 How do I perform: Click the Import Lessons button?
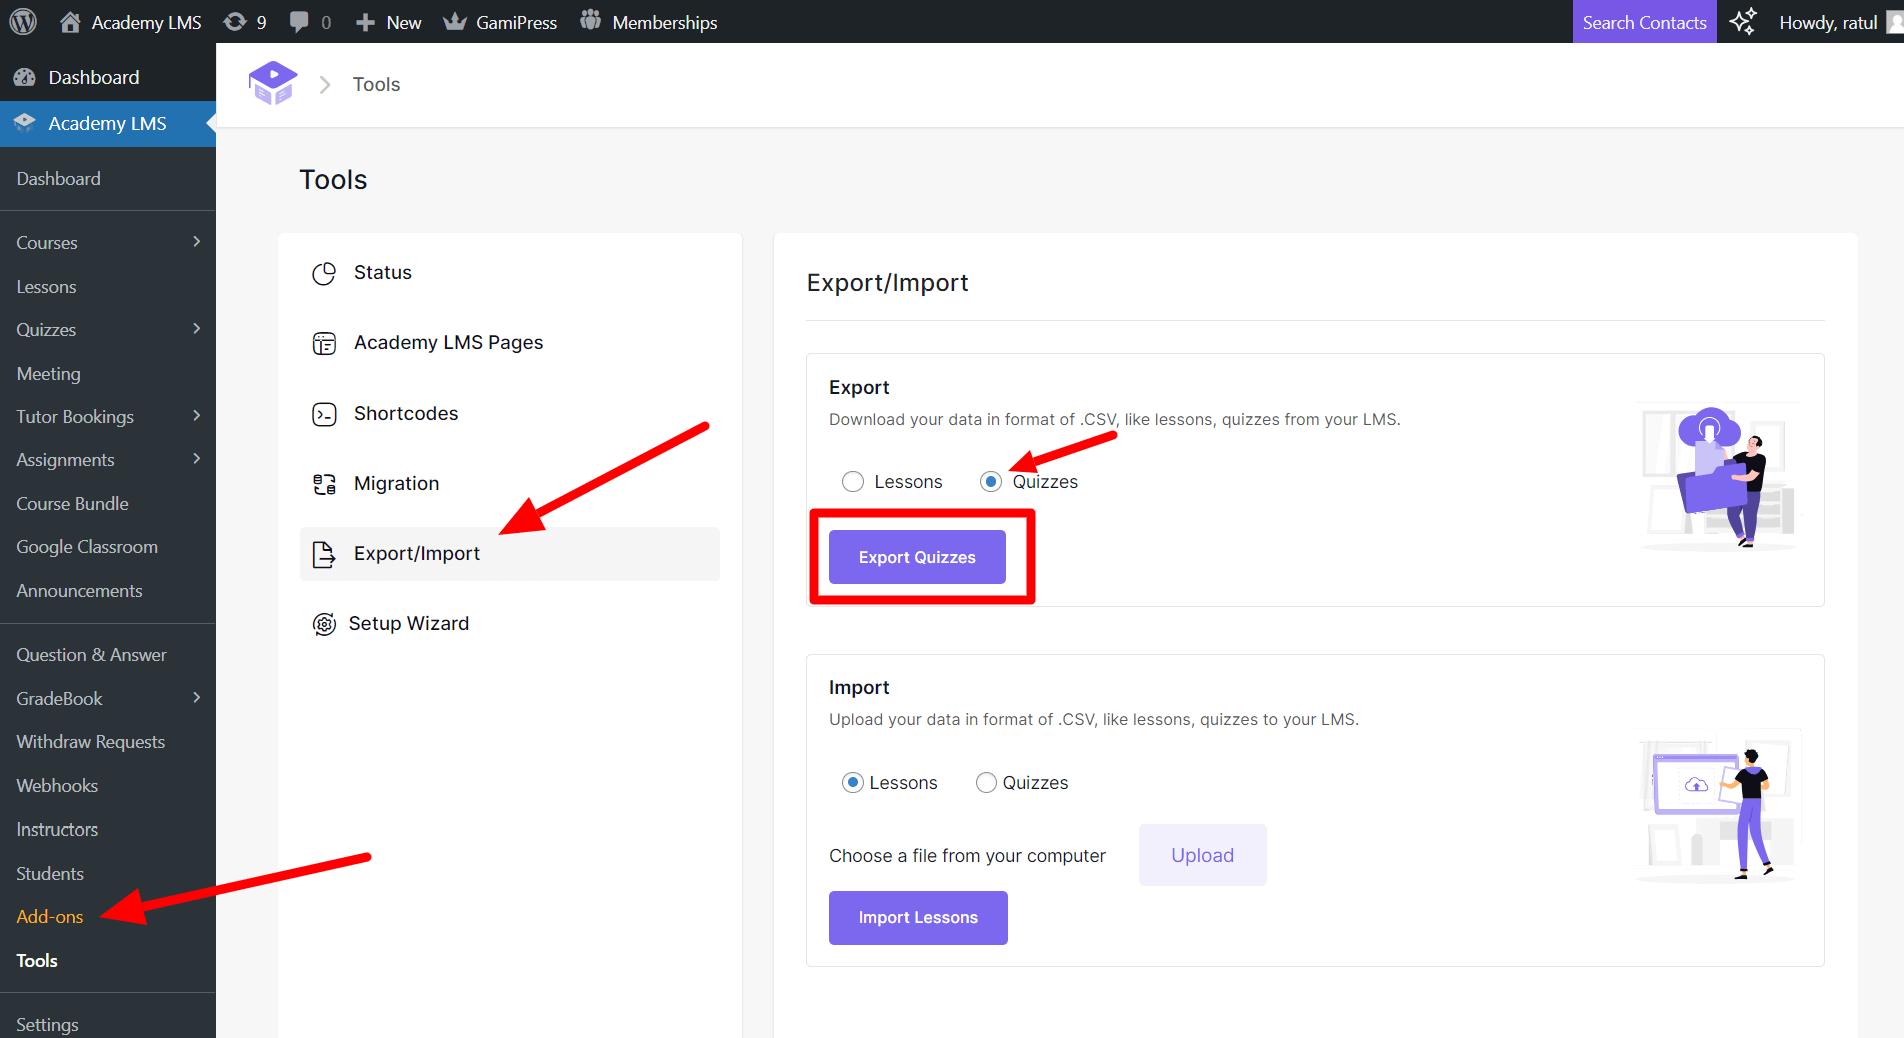point(917,917)
